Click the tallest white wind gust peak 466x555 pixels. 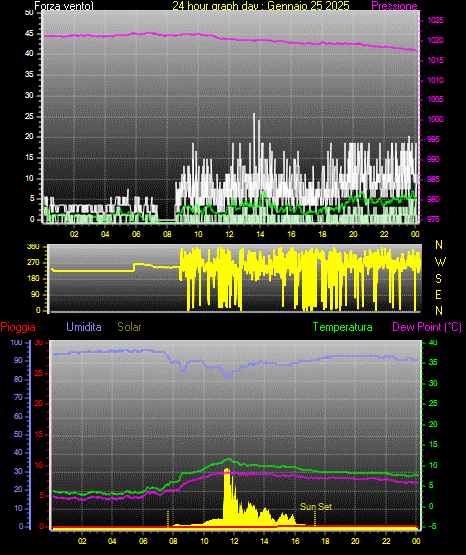click(x=254, y=115)
